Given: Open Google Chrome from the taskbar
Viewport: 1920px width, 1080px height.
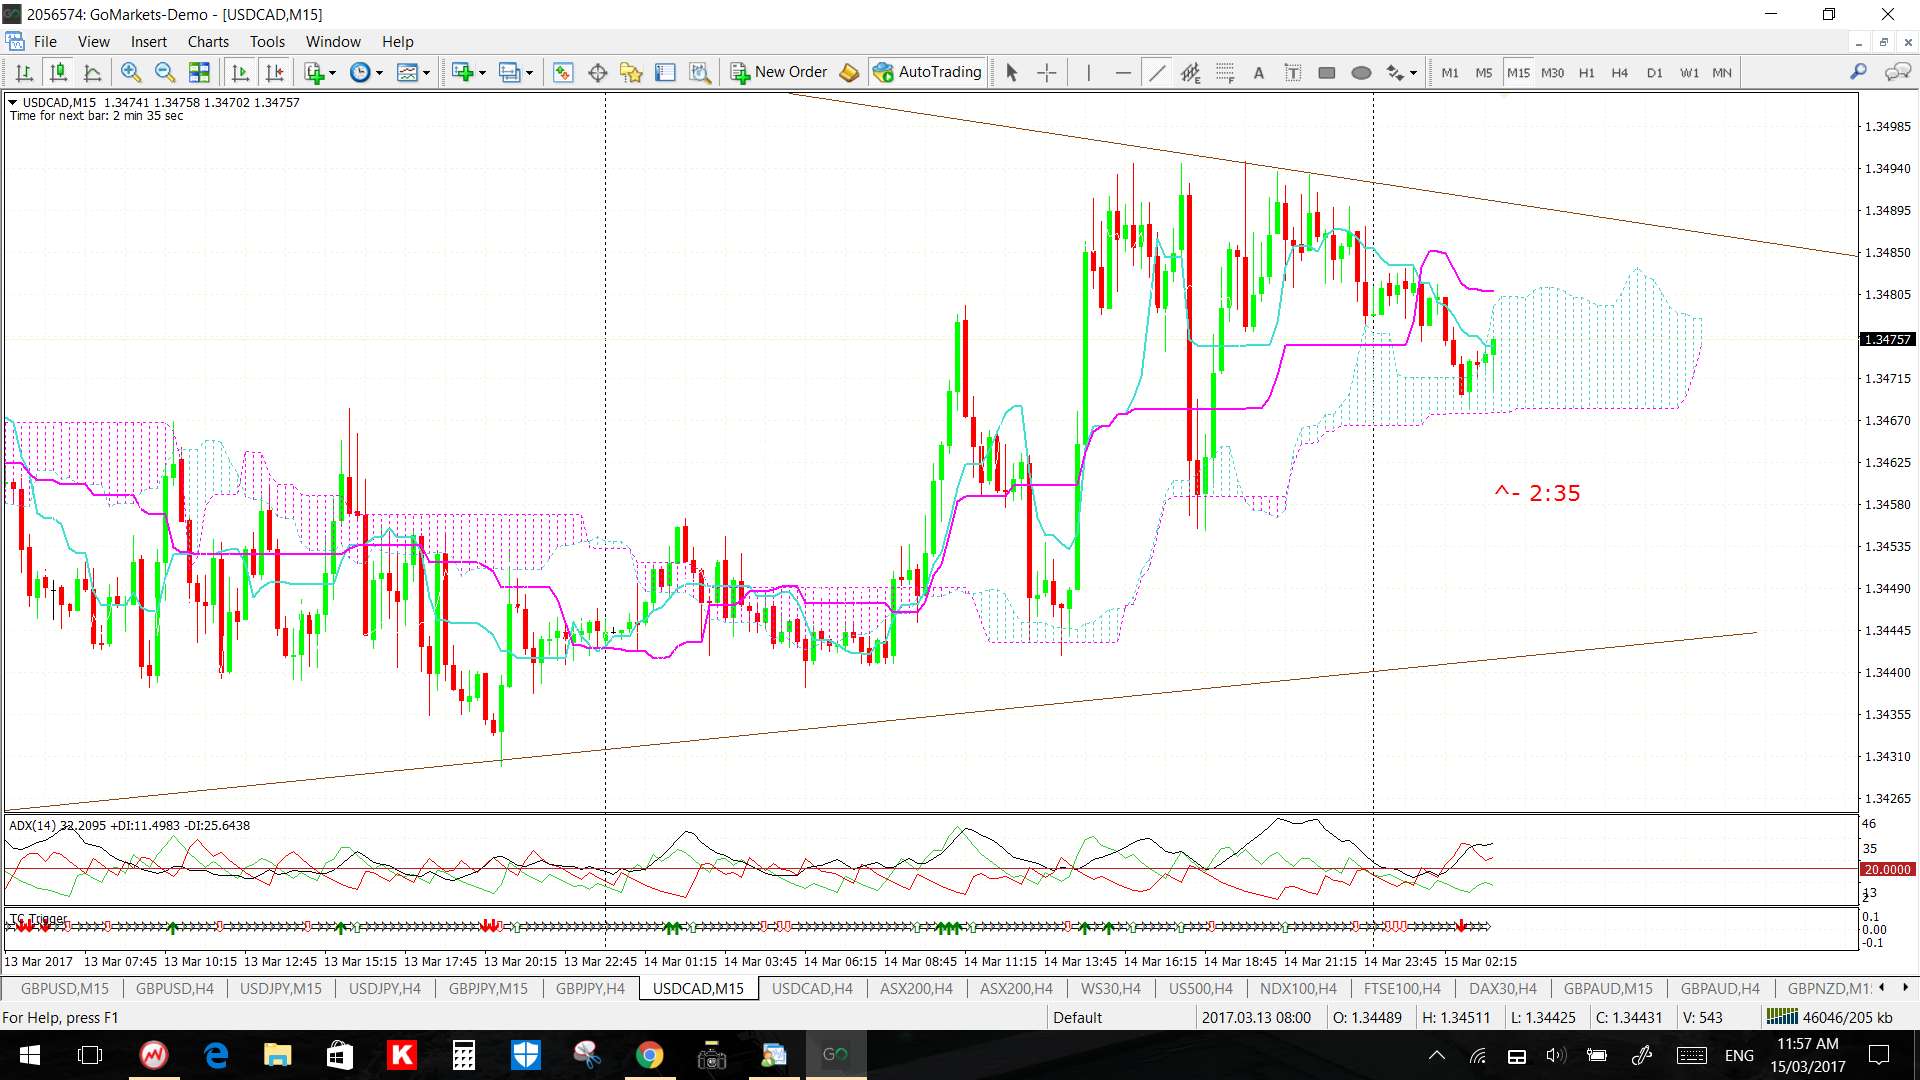Looking at the screenshot, I should click(649, 1055).
